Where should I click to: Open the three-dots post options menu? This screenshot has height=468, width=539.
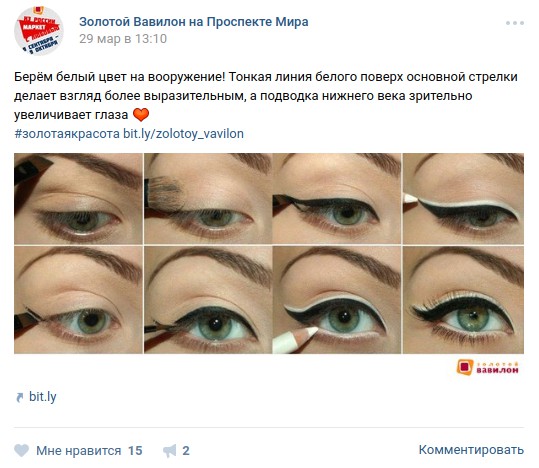(515, 23)
